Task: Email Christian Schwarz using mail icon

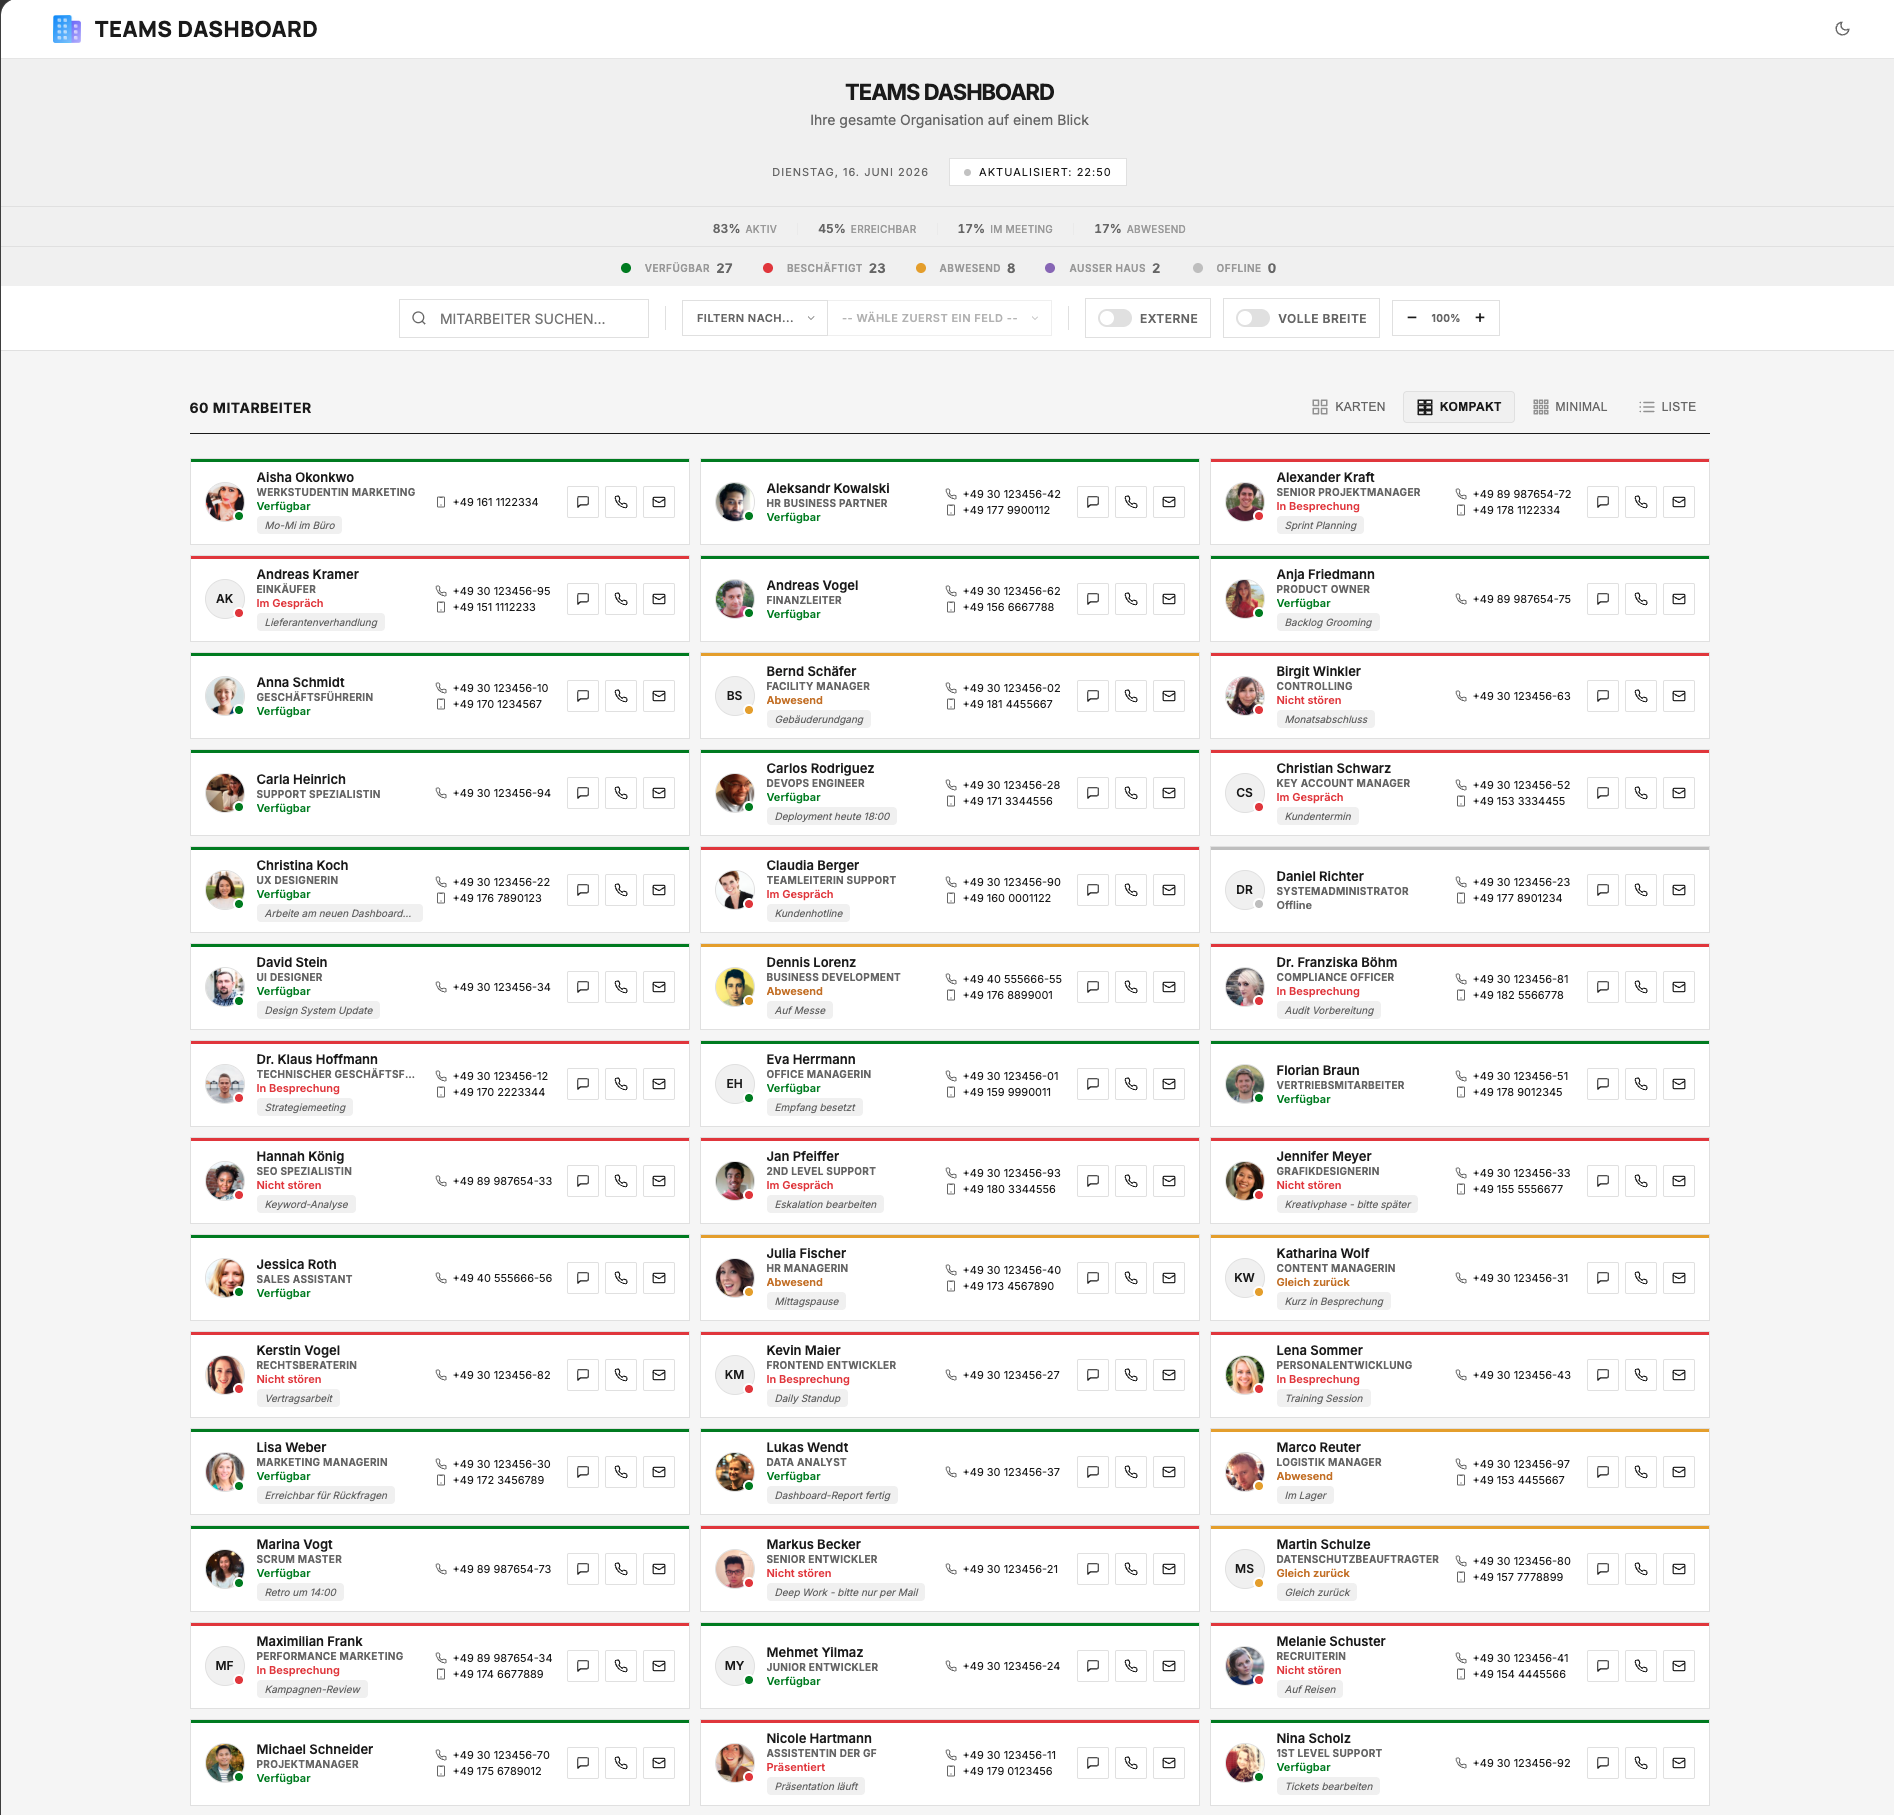Action: [1679, 793]
